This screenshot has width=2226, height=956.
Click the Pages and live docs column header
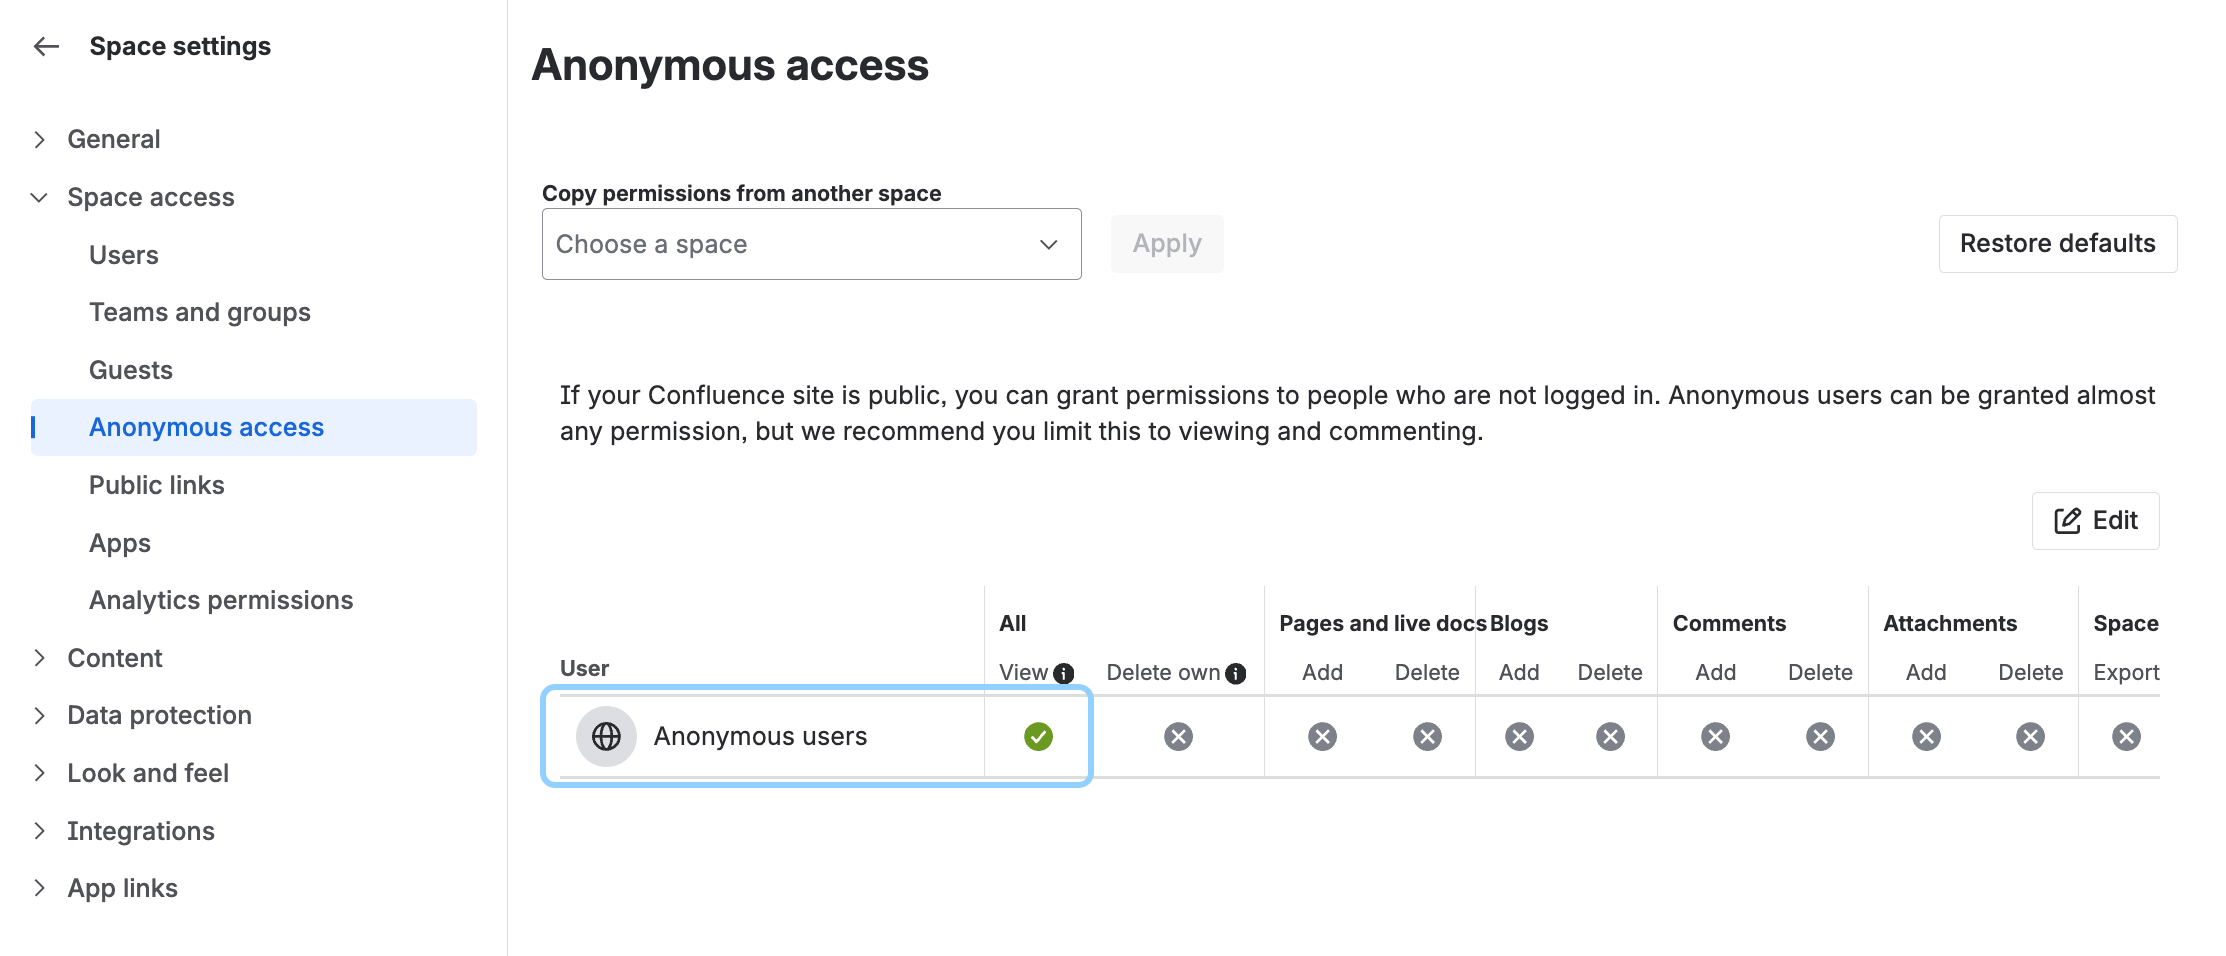tap(1383, 623)
